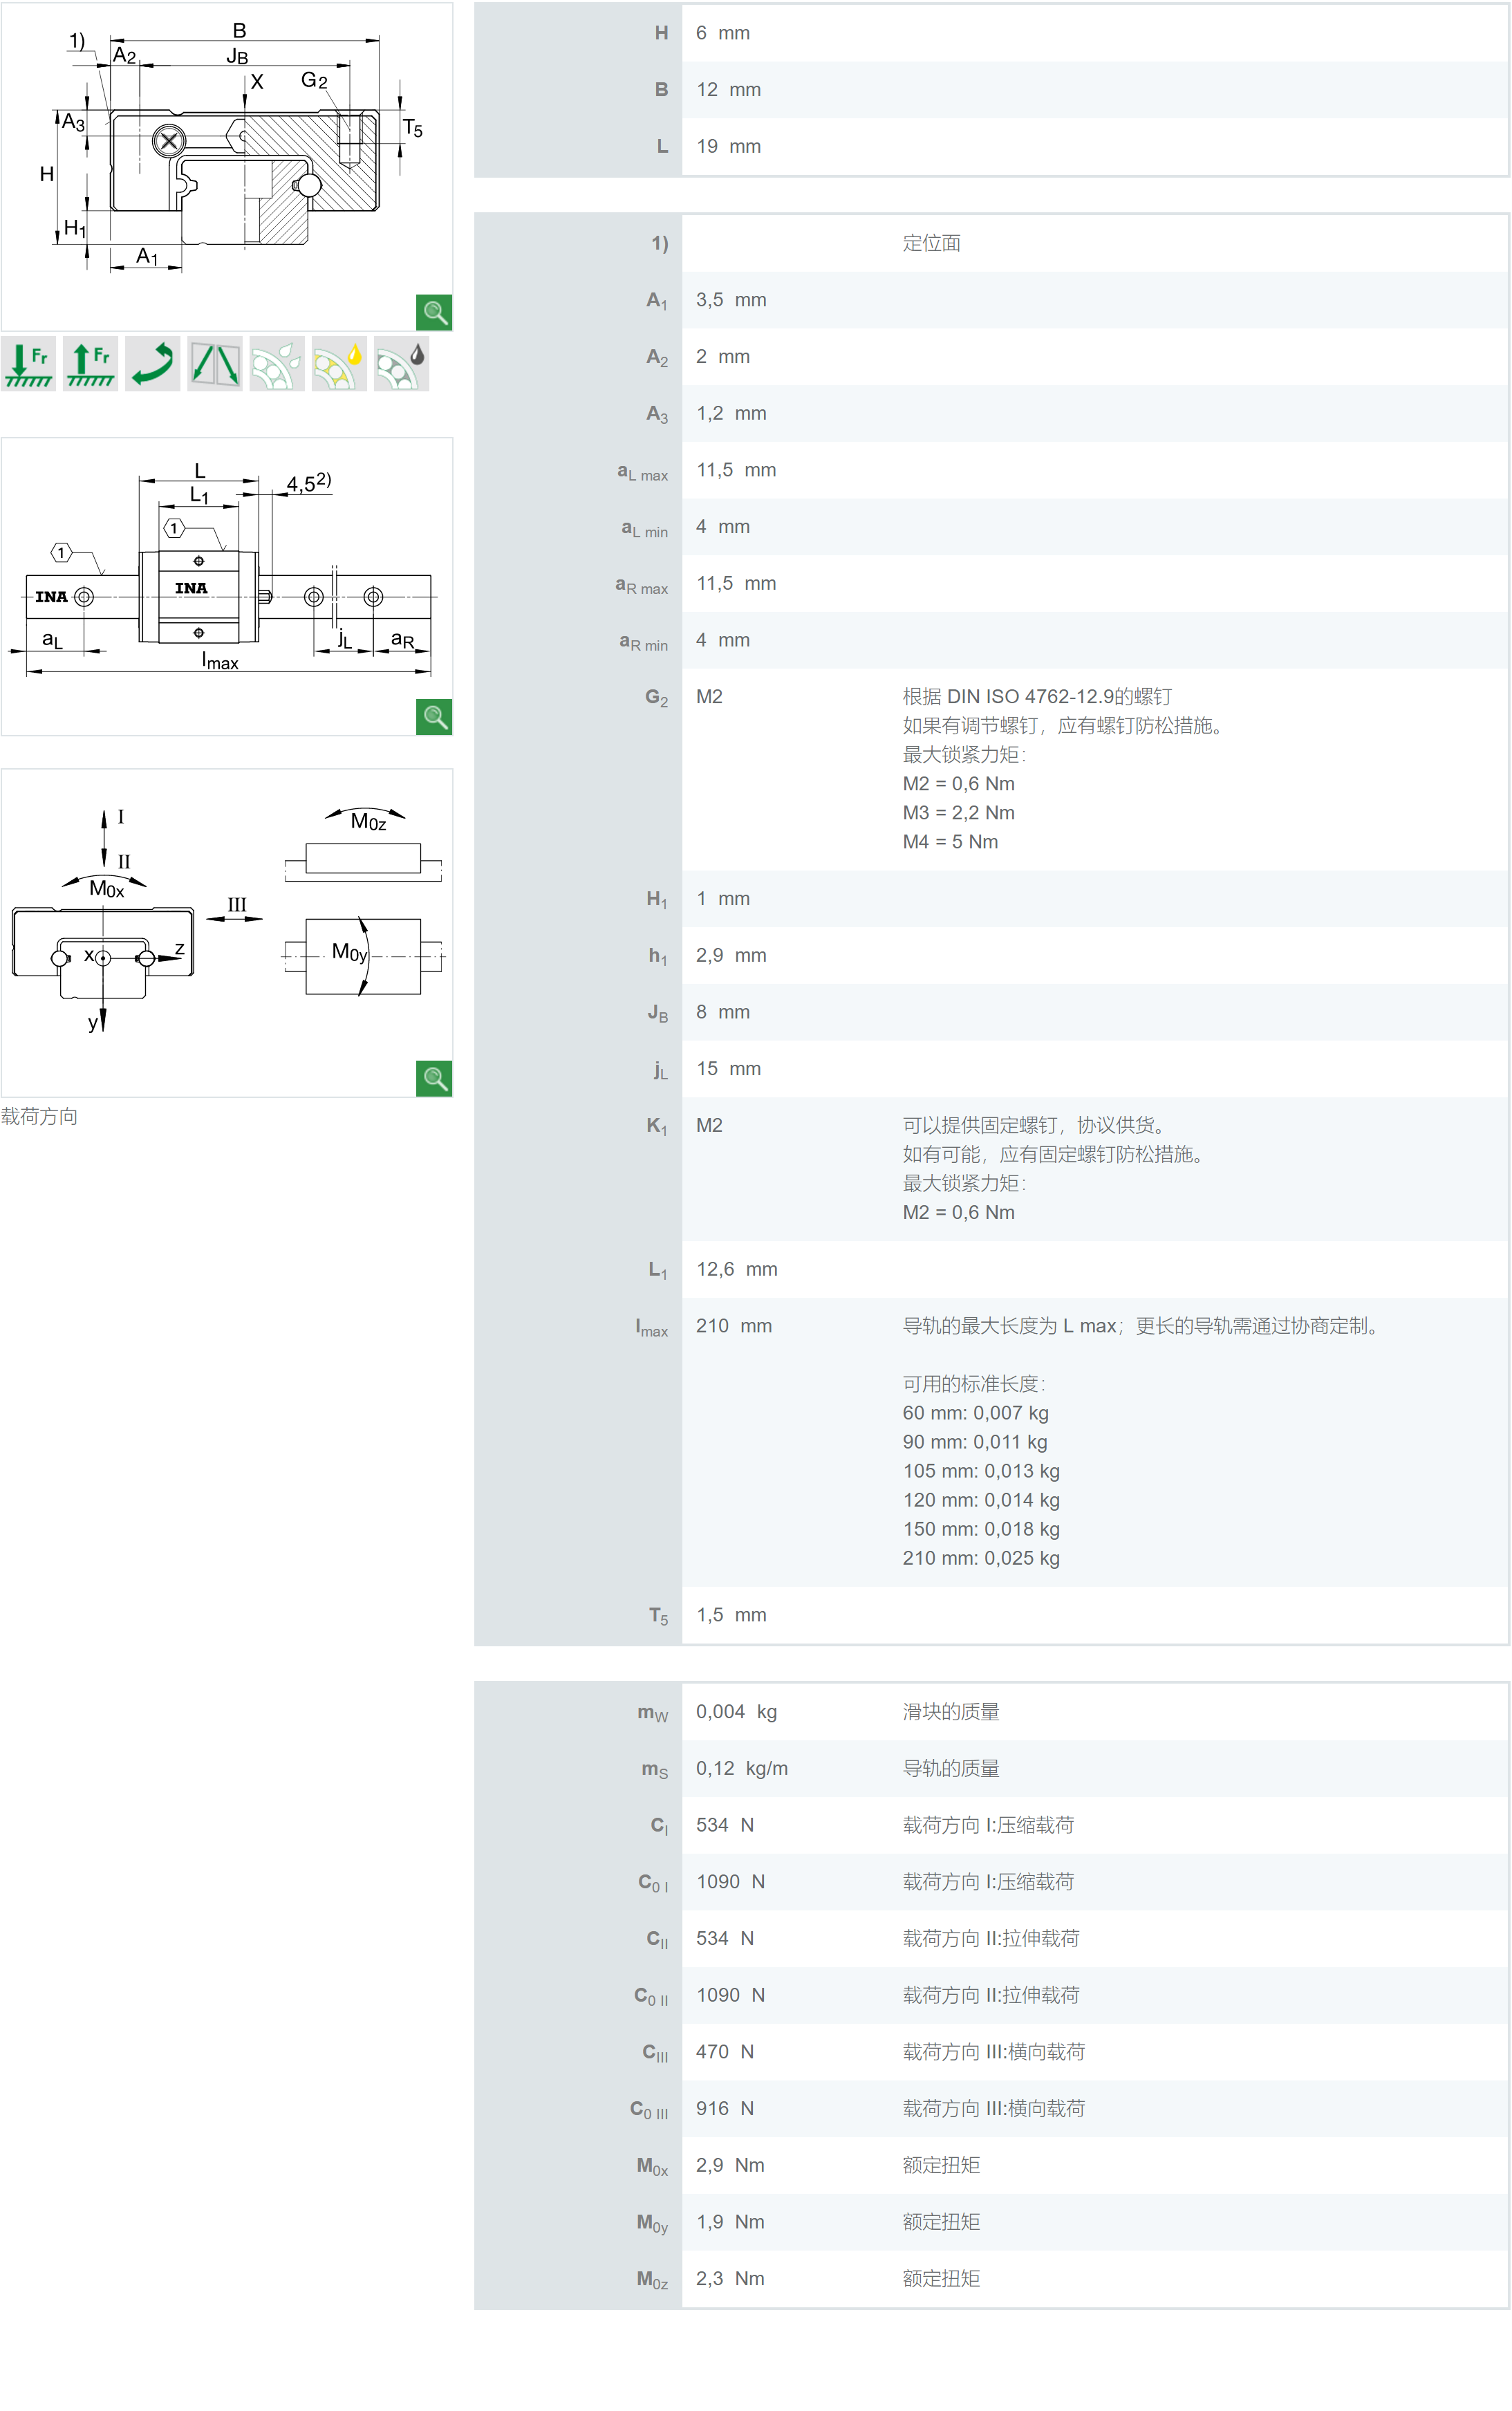Click the bearing with black grease drop icon
Screen dimensions: 1512x2411
[401, 364]
